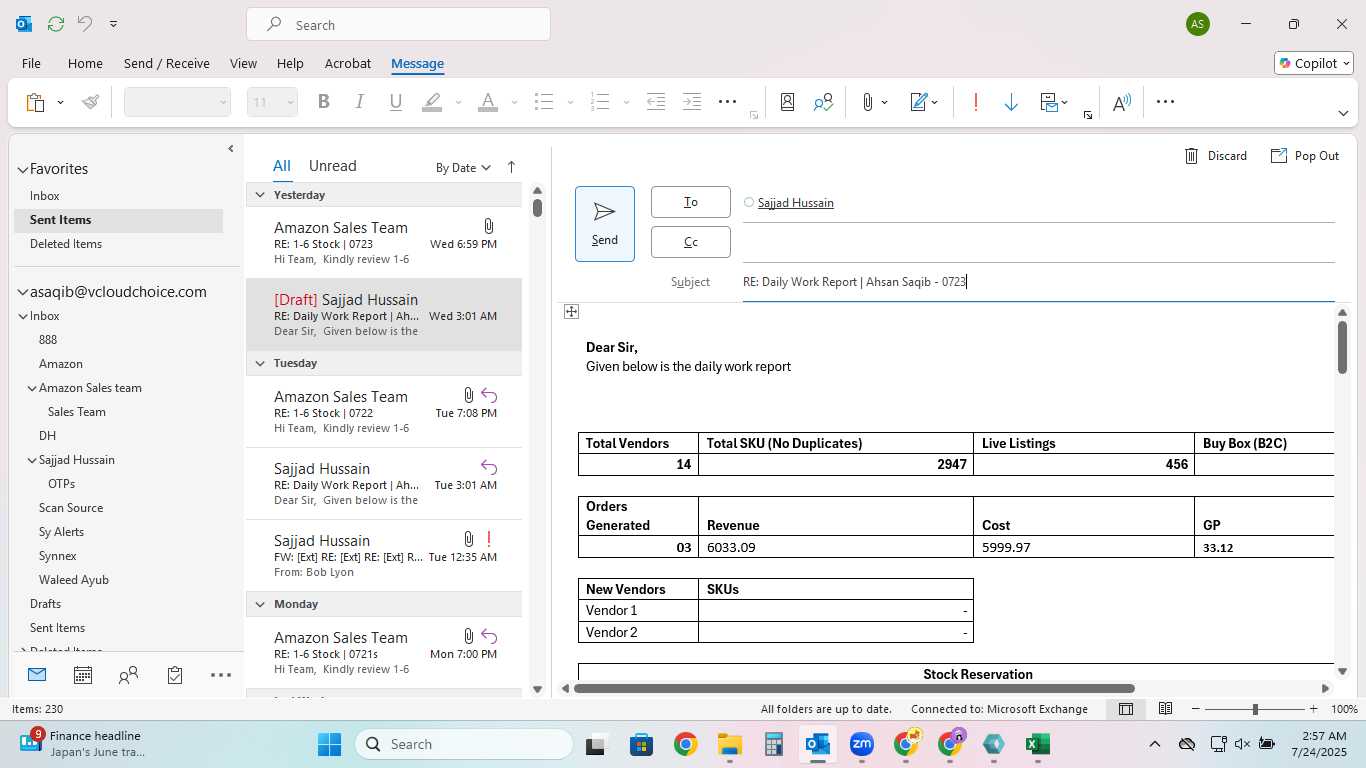Image resolution: width=1366 pixels, height=768 pixels.
Task: Click in the Subject field
Action: 1038,282
